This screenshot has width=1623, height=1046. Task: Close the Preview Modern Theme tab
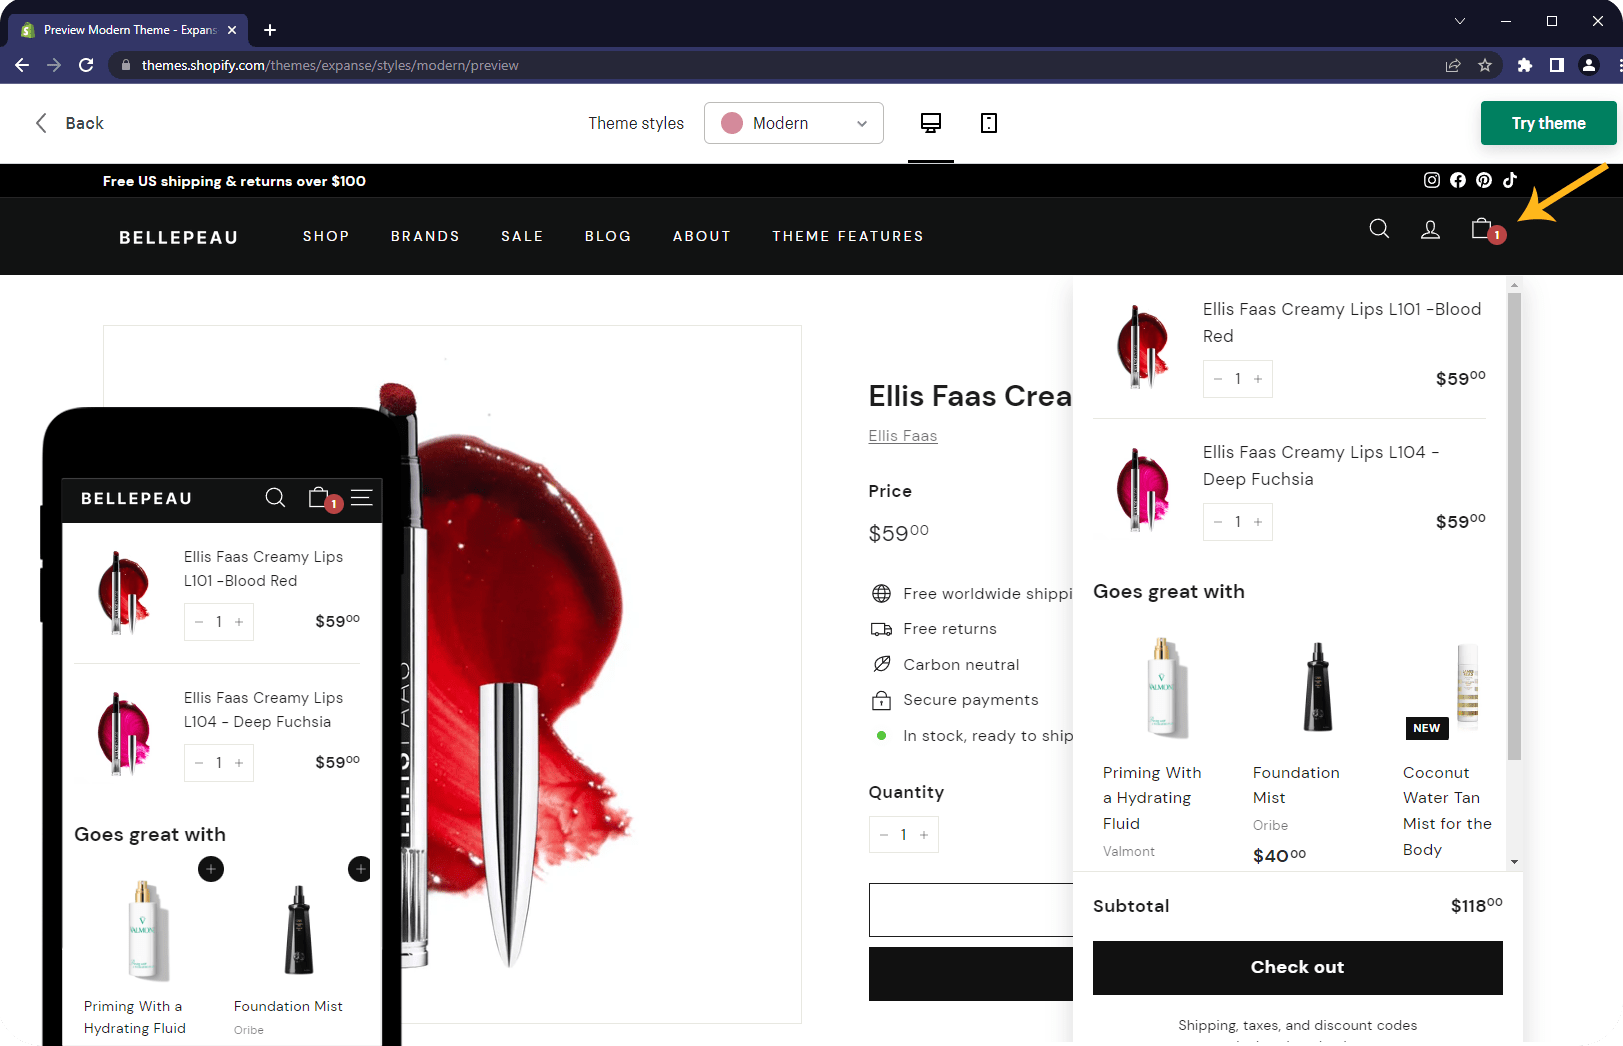(232, 30)
